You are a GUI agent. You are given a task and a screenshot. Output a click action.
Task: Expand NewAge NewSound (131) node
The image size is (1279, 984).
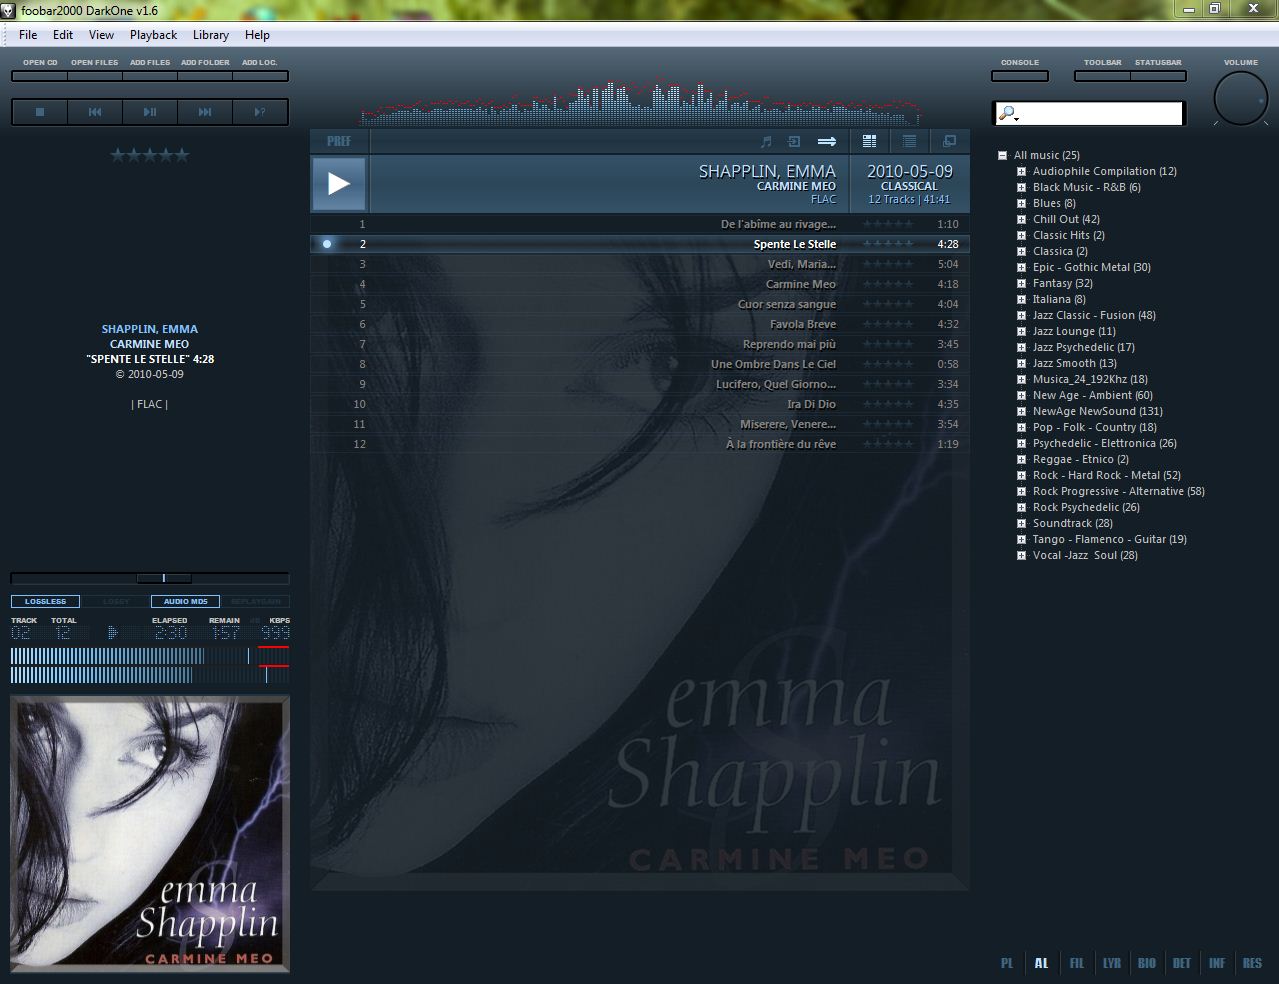1021,411
